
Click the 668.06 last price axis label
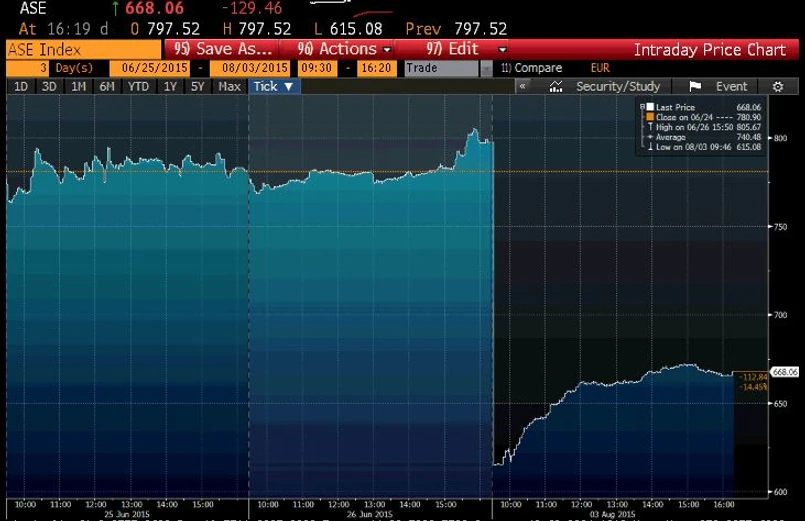(785, 372)
